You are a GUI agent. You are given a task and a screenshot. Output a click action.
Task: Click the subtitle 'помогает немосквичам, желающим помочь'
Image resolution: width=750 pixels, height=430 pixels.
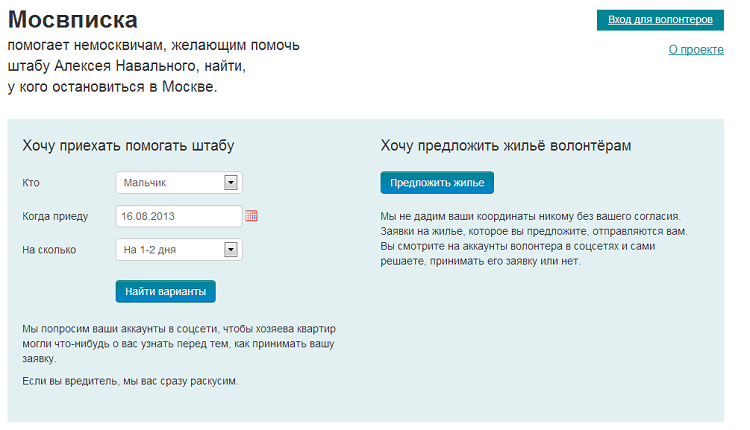154,45
